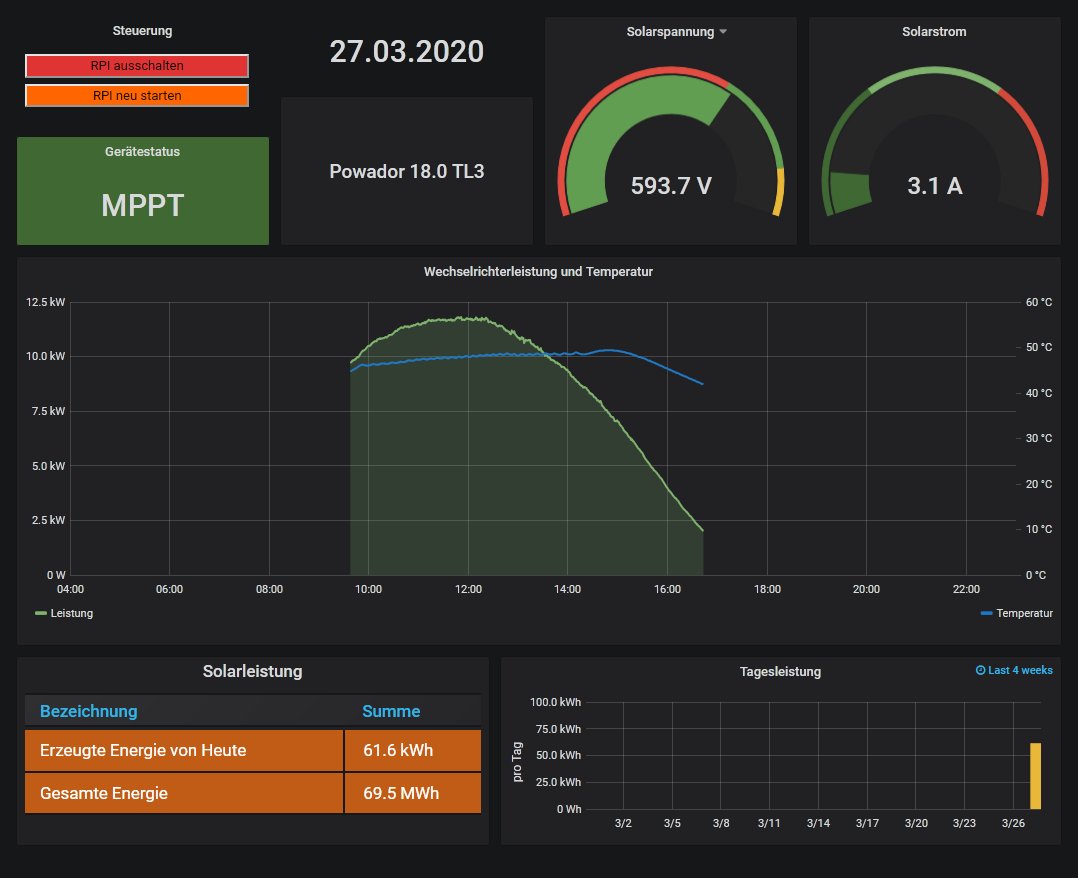
Task: Click the green Leistung legend color line
Action: (x=41, y=613)
